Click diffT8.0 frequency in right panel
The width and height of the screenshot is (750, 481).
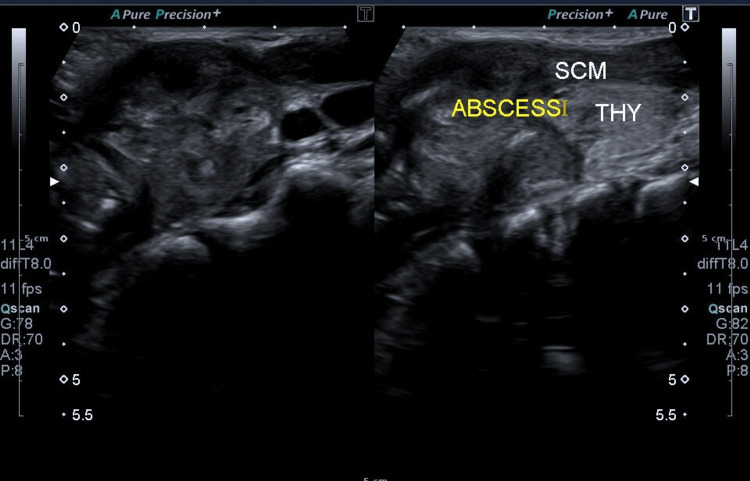723,263
